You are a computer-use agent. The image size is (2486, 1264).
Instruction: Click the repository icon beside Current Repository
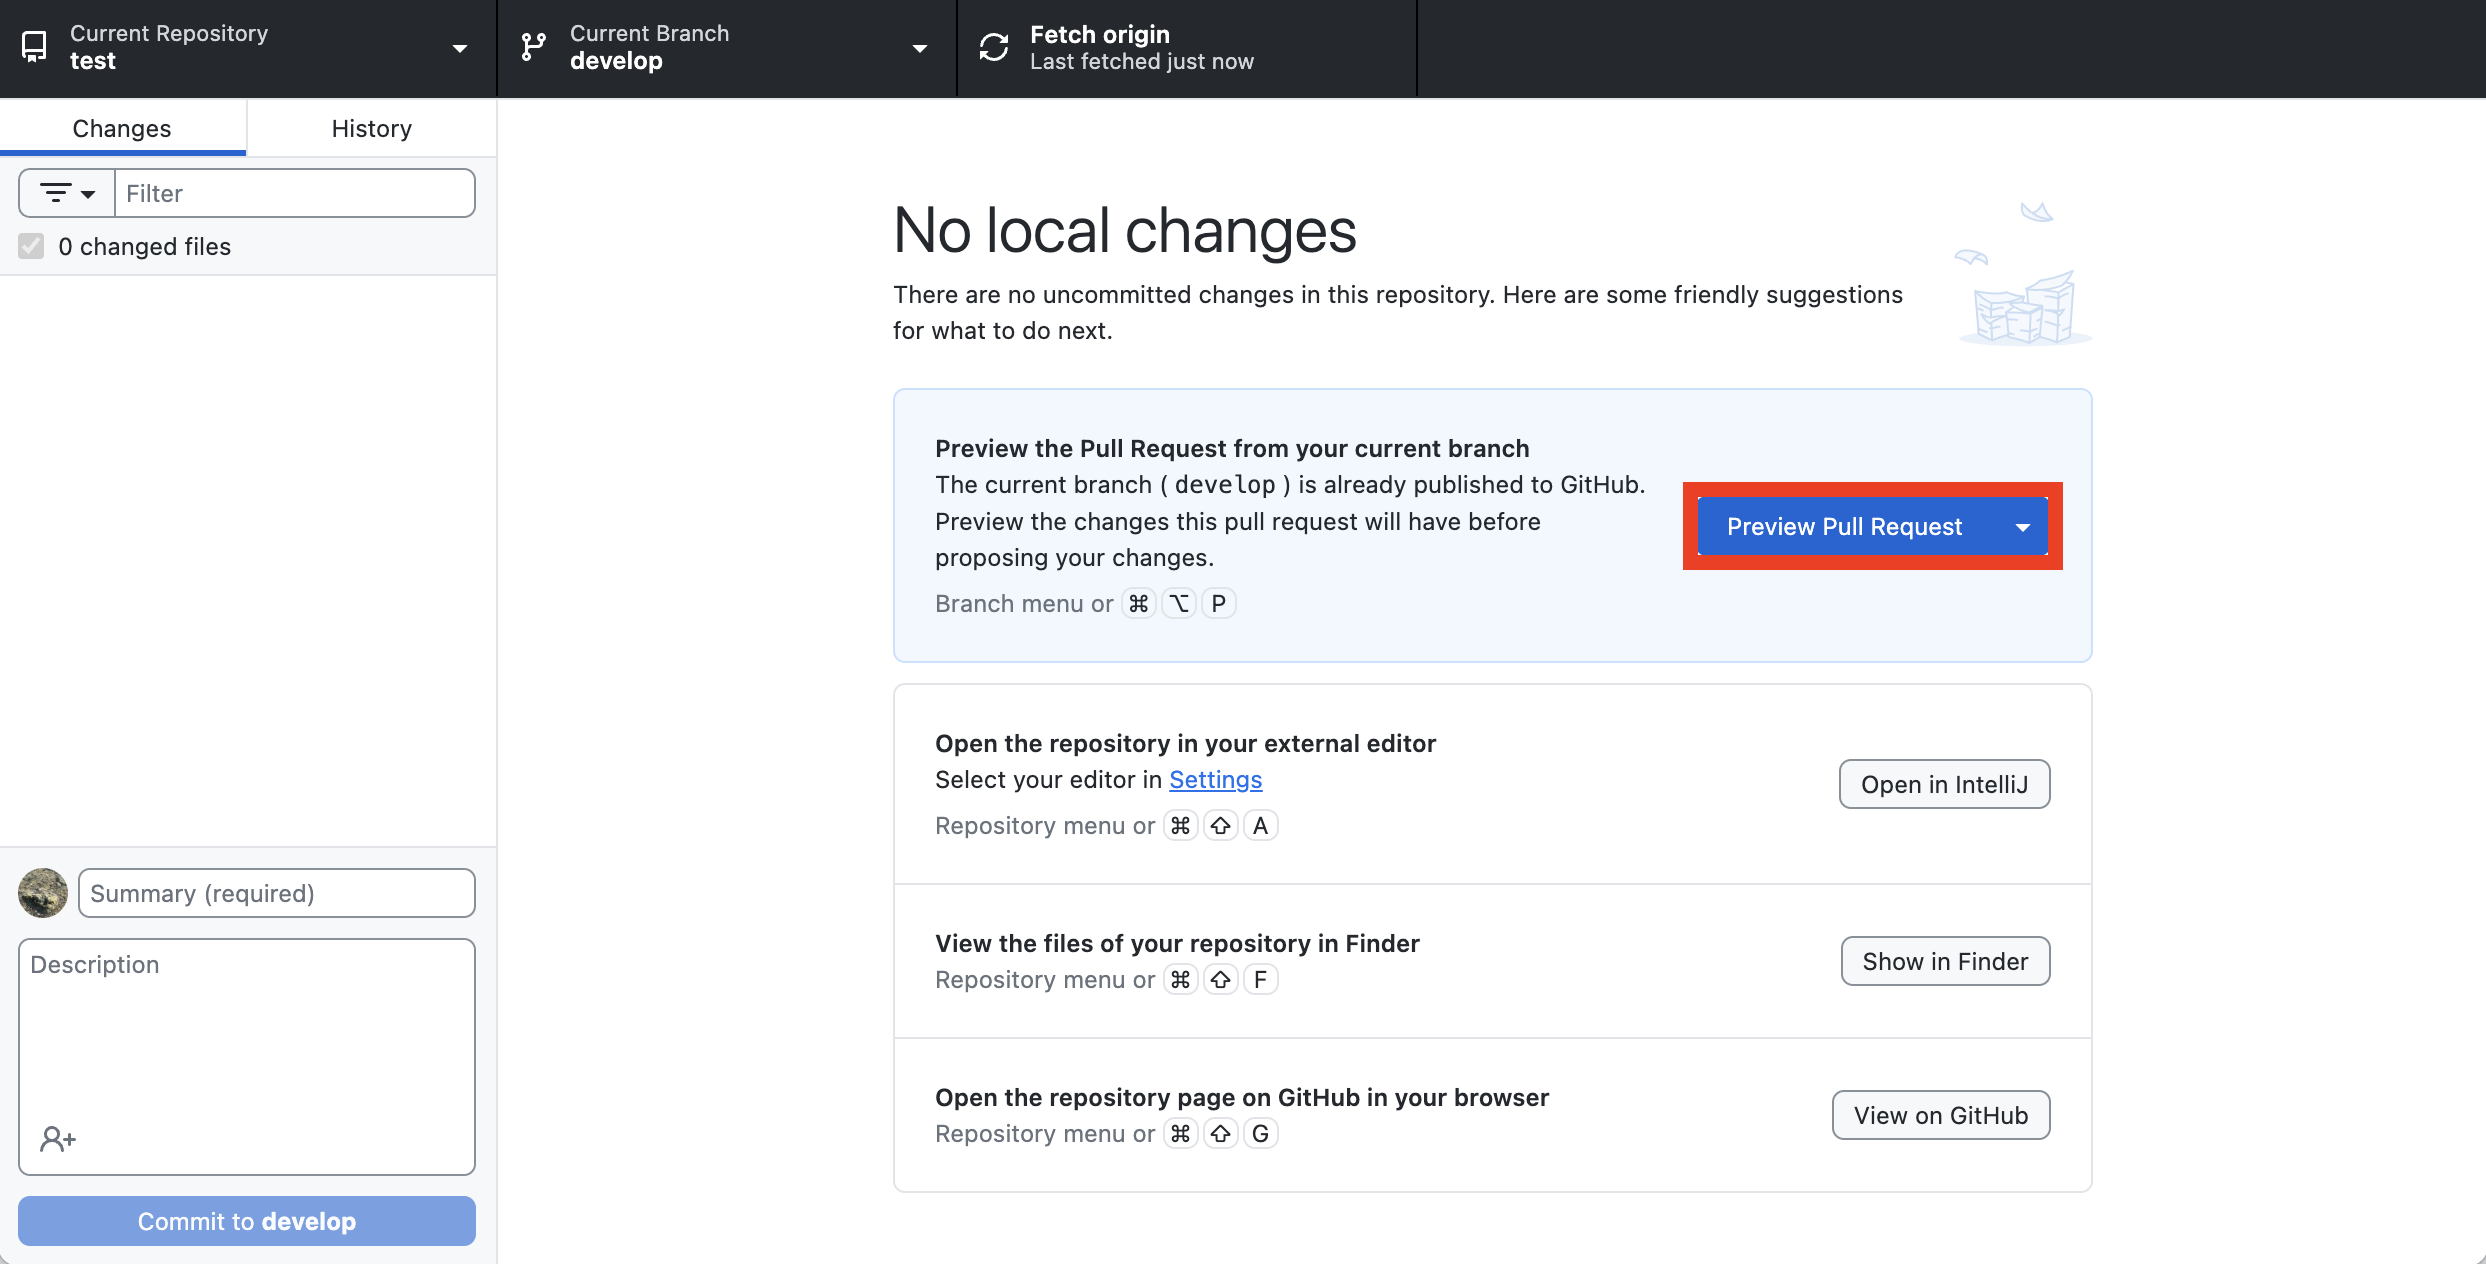point(34,47)
